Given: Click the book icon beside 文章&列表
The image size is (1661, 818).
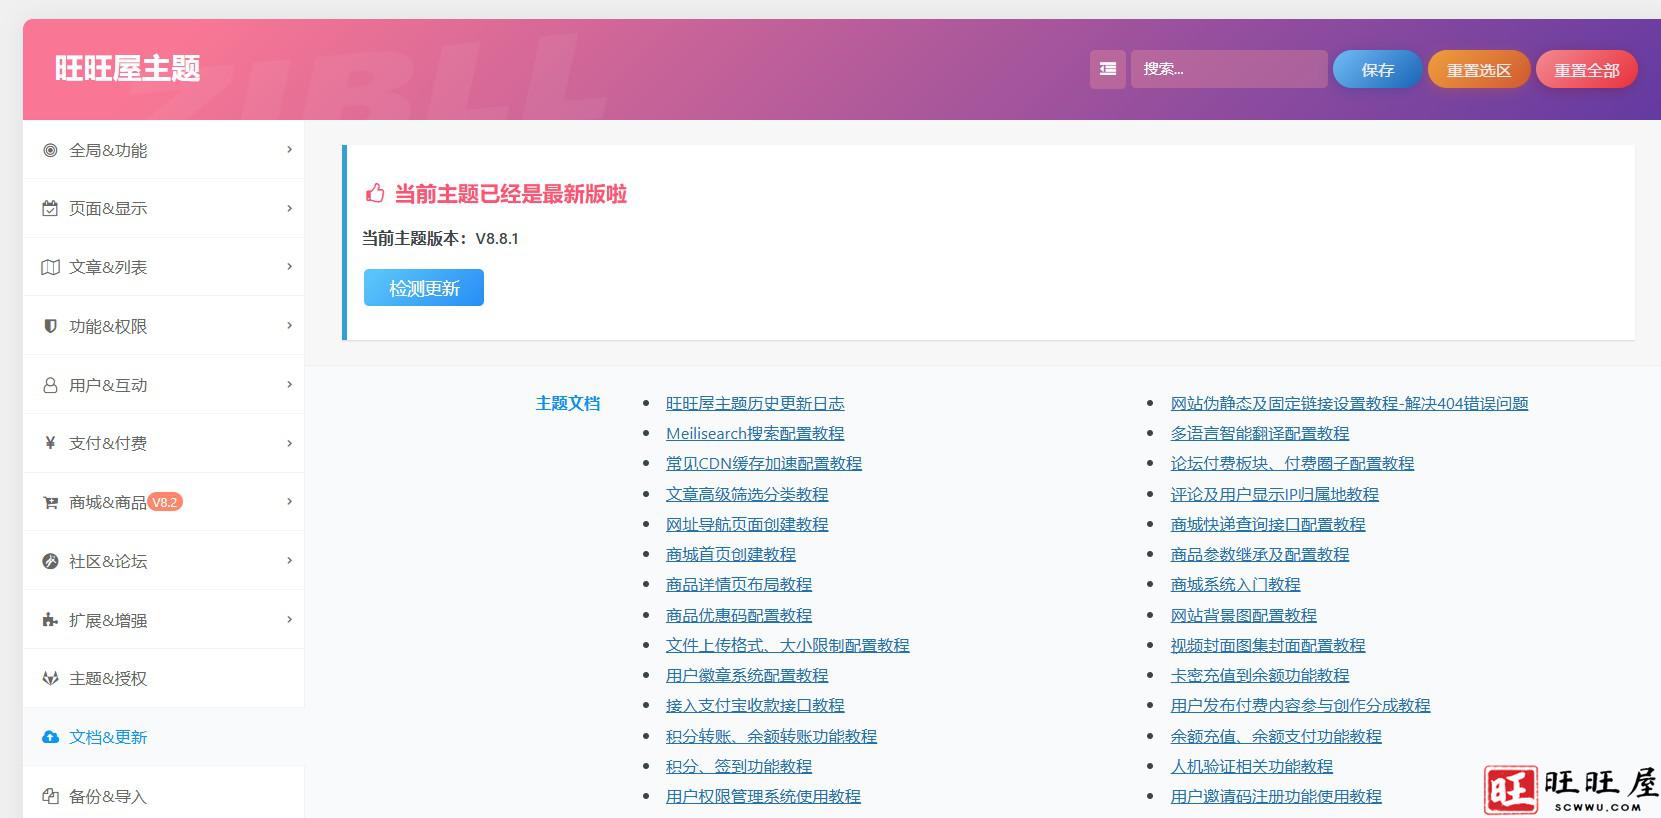Looking at the screenshot, I should pyautogui.click(x=50, y=267).
